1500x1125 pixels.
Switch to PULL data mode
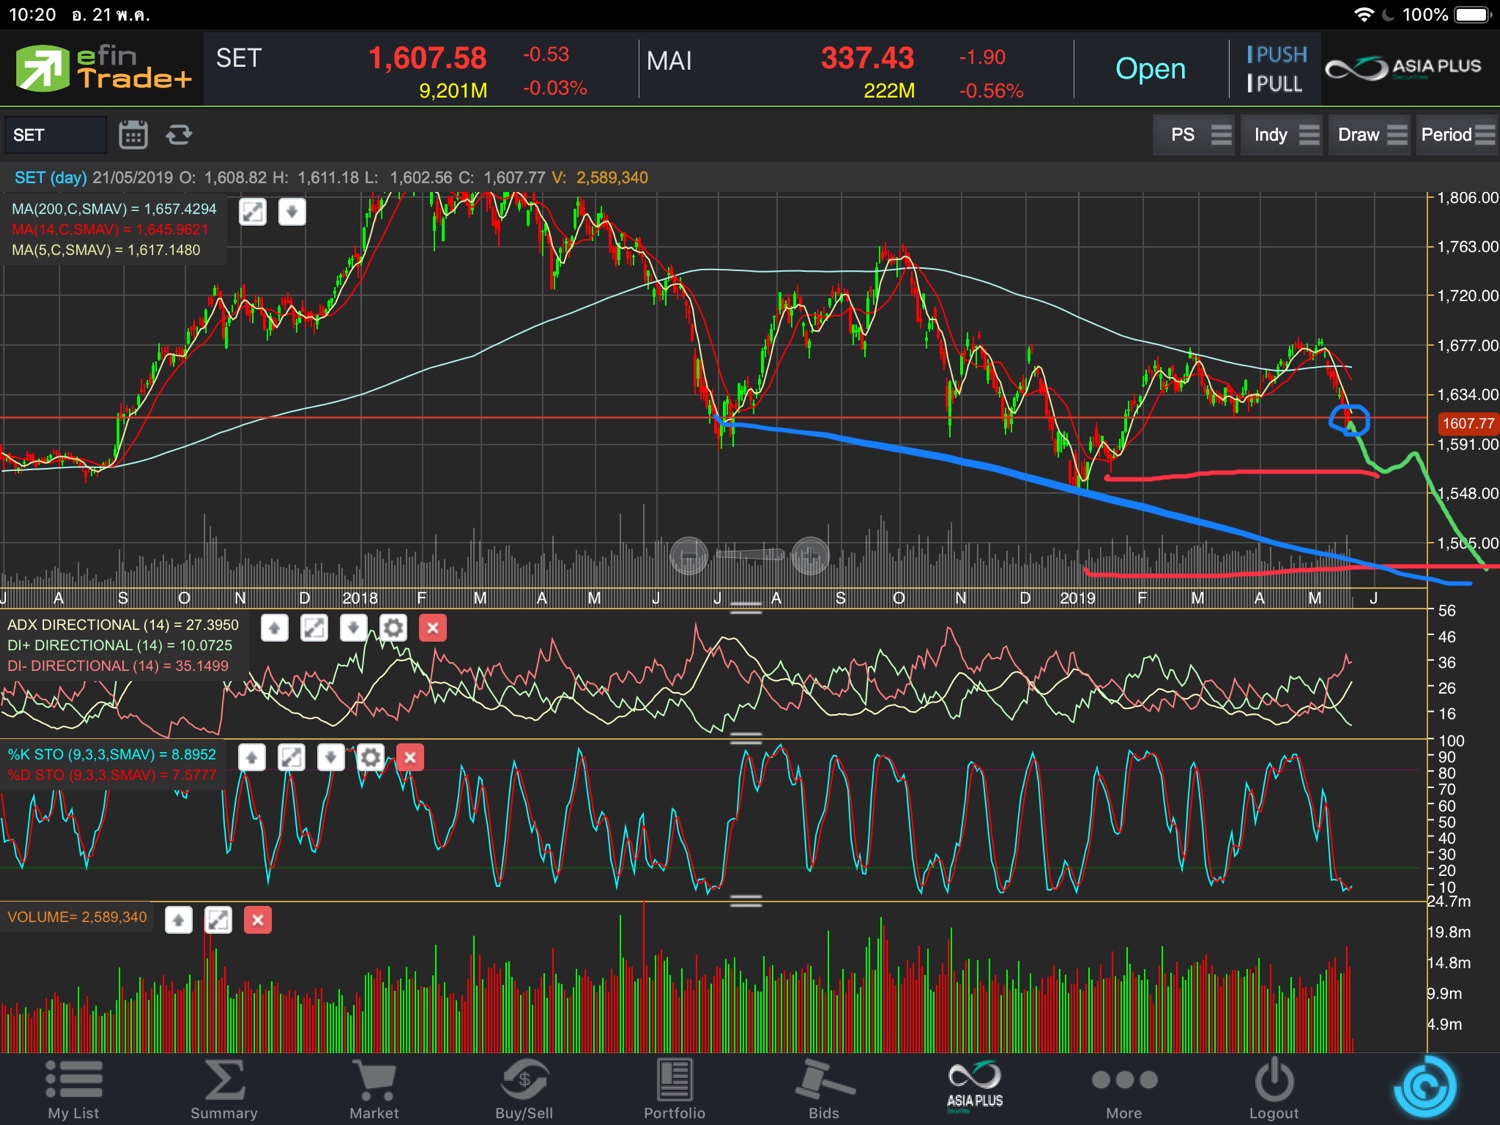1276,84
